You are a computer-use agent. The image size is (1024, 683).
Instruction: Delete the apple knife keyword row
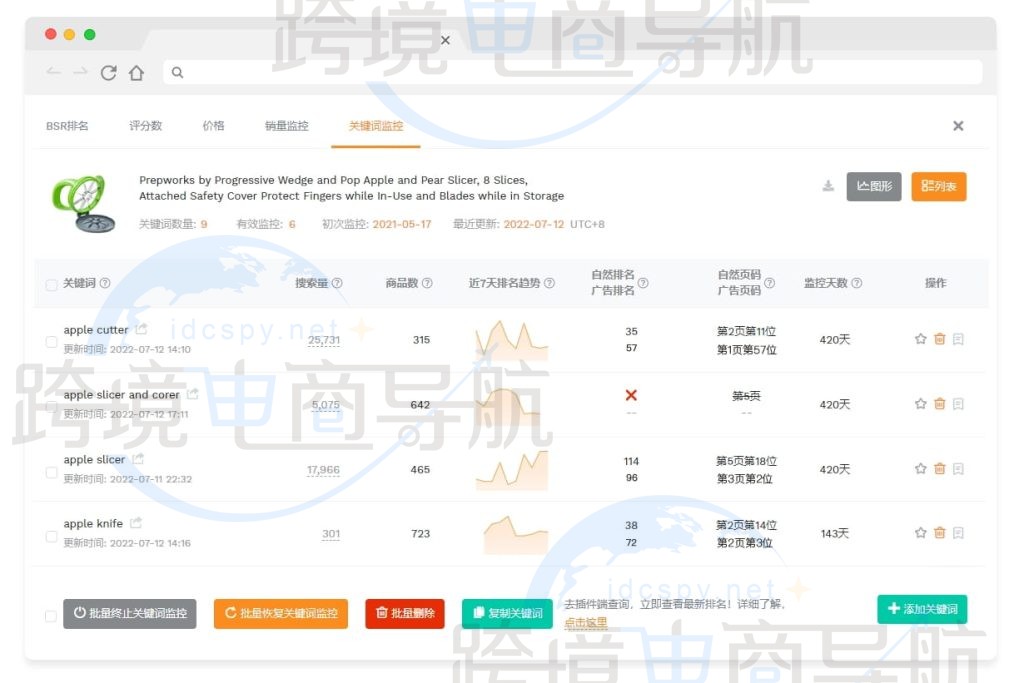939,533
